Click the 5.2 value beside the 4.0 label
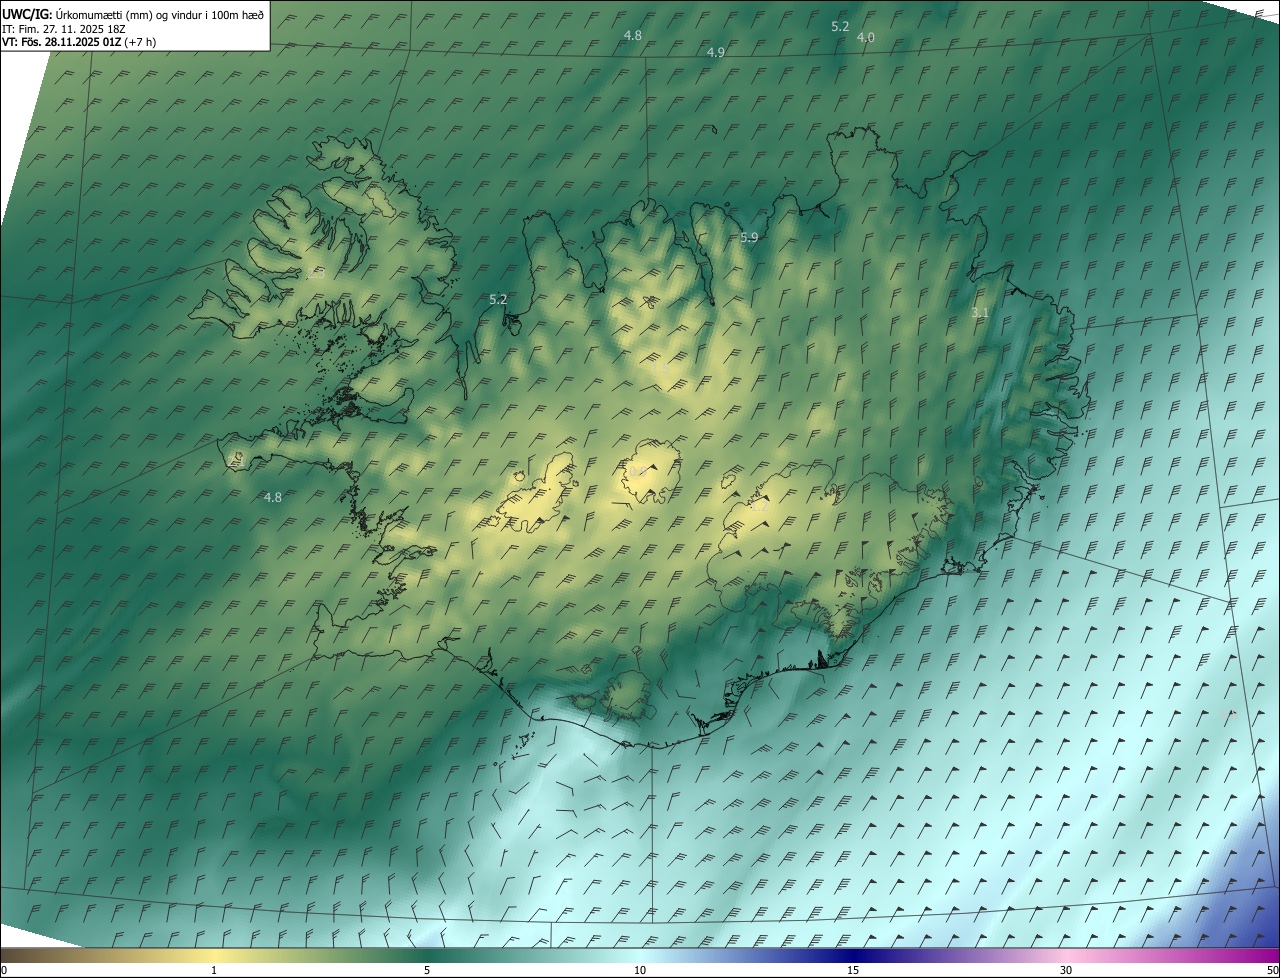Screen dimensions: 1280x978 coord(840,26)
